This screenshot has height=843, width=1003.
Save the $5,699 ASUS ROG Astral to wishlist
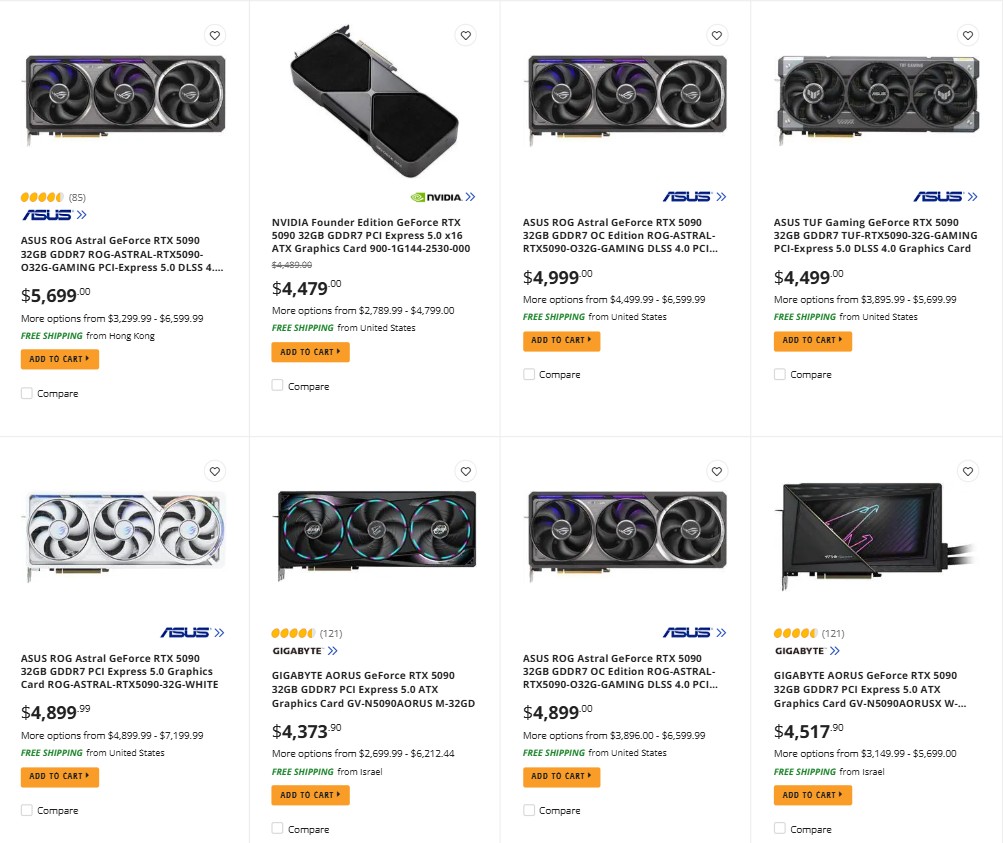pyautogui.click(x=214, y=35)
